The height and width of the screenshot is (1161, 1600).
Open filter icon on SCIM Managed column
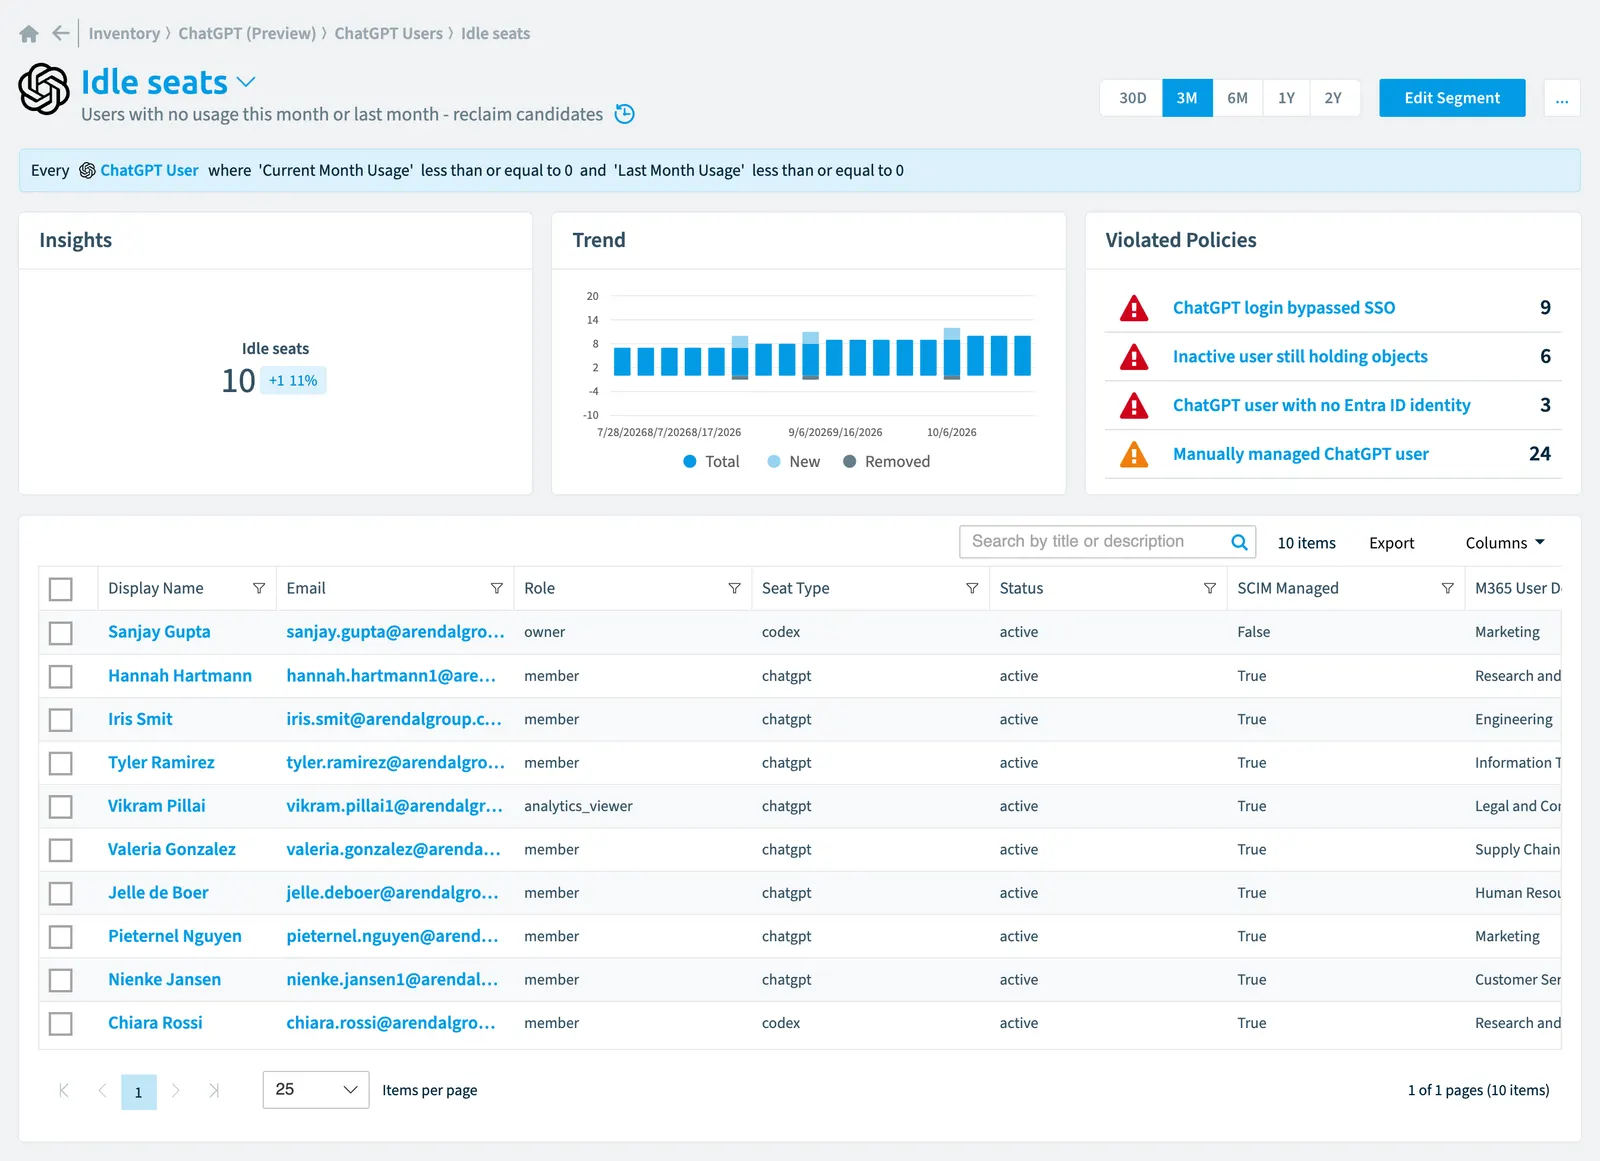(1447, 588)
